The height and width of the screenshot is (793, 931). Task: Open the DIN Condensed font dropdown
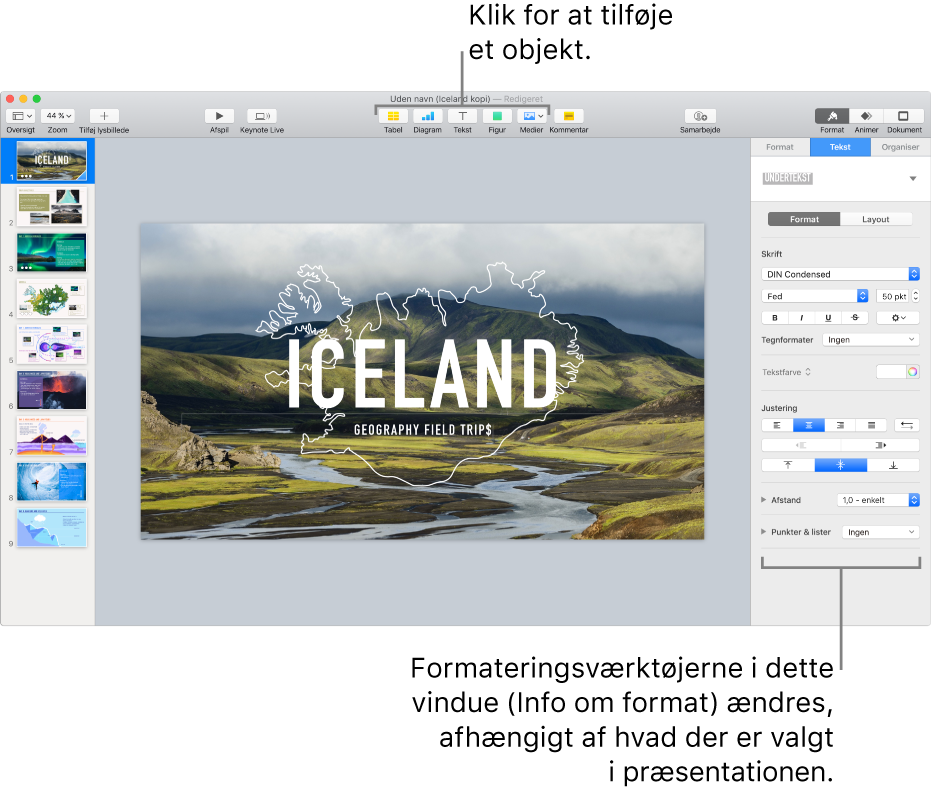pos(840,274)
